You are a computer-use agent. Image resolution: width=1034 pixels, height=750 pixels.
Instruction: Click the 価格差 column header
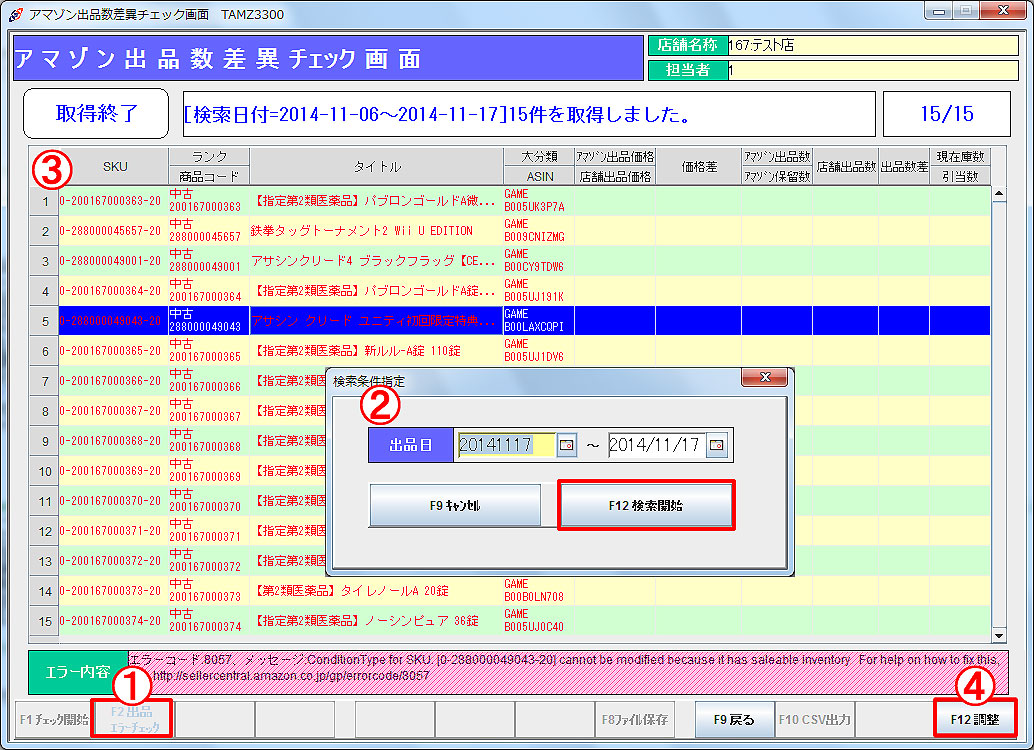tap(698, 166)
